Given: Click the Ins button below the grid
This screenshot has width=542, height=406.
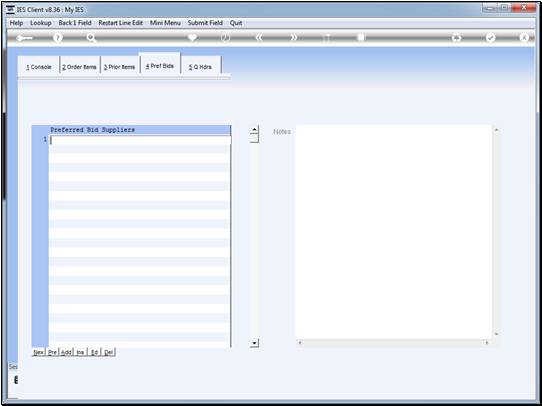Looking at the screenshot, I should (80, 352).
